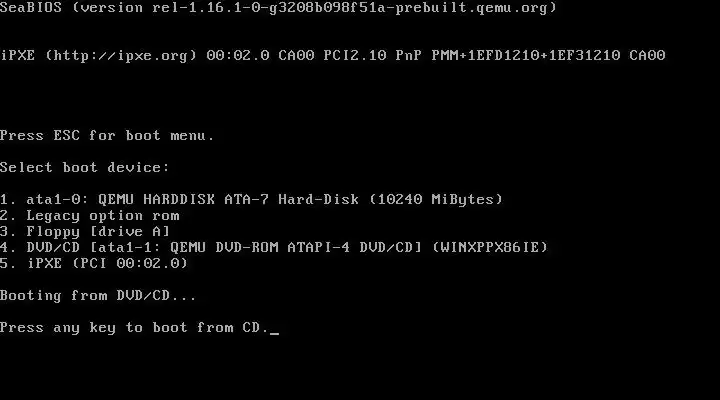Click the 'PCI2.10 PnP' text on iPXE line
The image size is (720, 400).
point(372,56)
